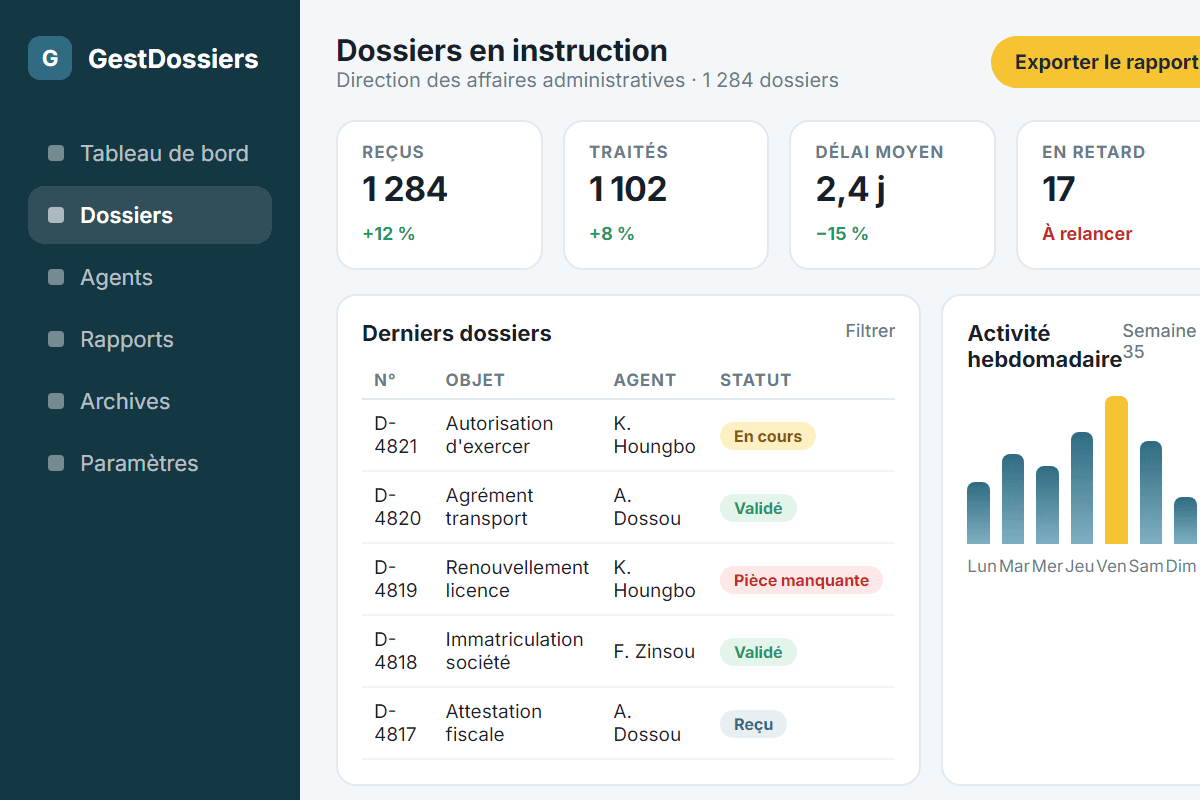Click the GestDossiers logo icon
The image size is (1200, 800).
pos(50,58)
